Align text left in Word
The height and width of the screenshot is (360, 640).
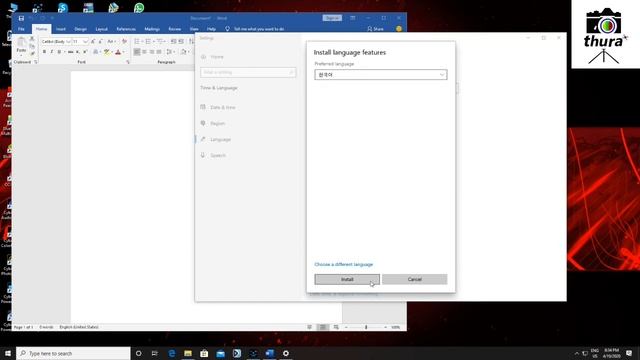click(x=137, y=52)
